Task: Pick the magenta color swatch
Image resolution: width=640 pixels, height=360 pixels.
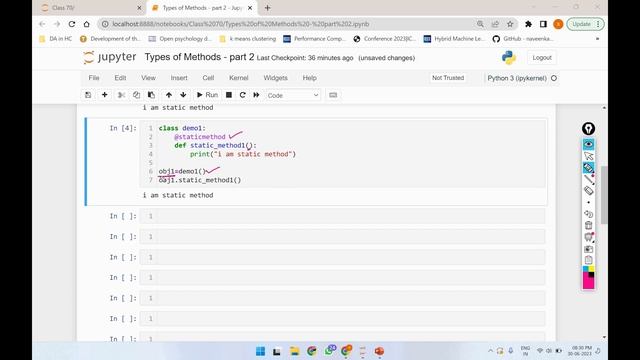Action: click(588, 281)
